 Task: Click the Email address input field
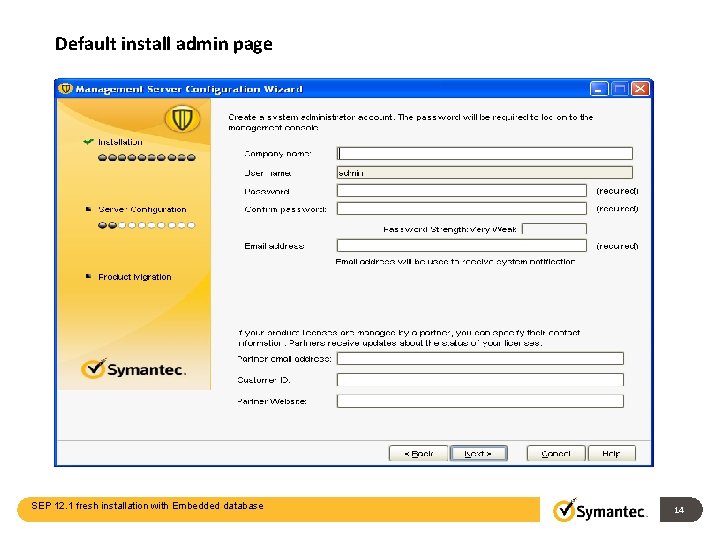point(461,246)
